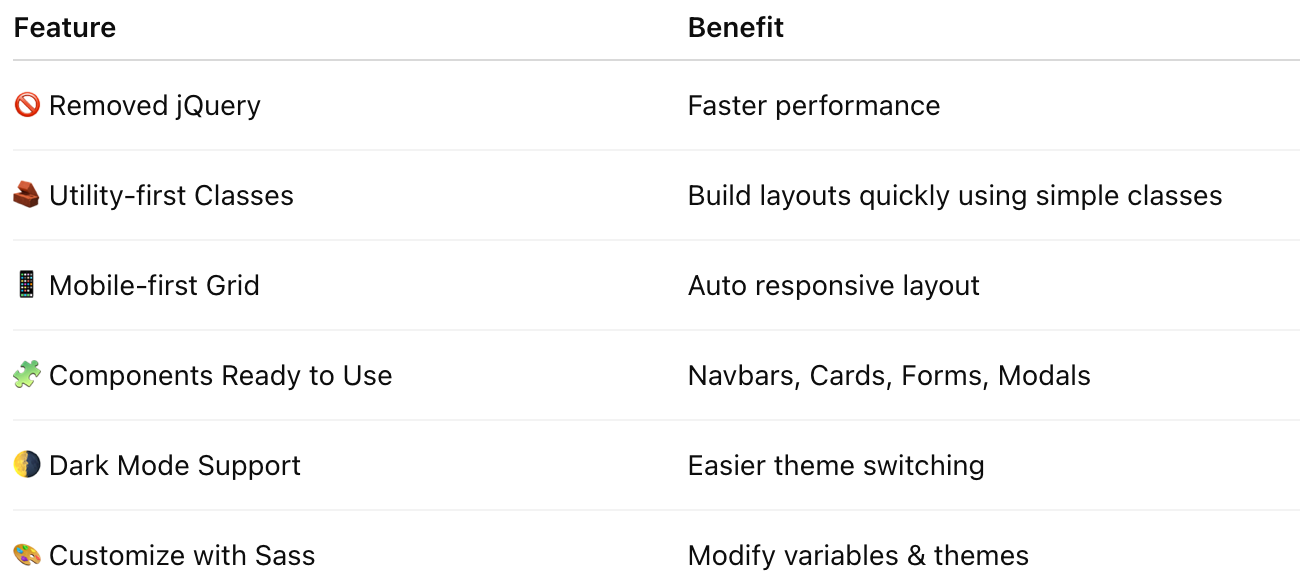Click the paint palette emoji by Customize with Sass
Viewport: 1300px width, 588px height.
27,555
